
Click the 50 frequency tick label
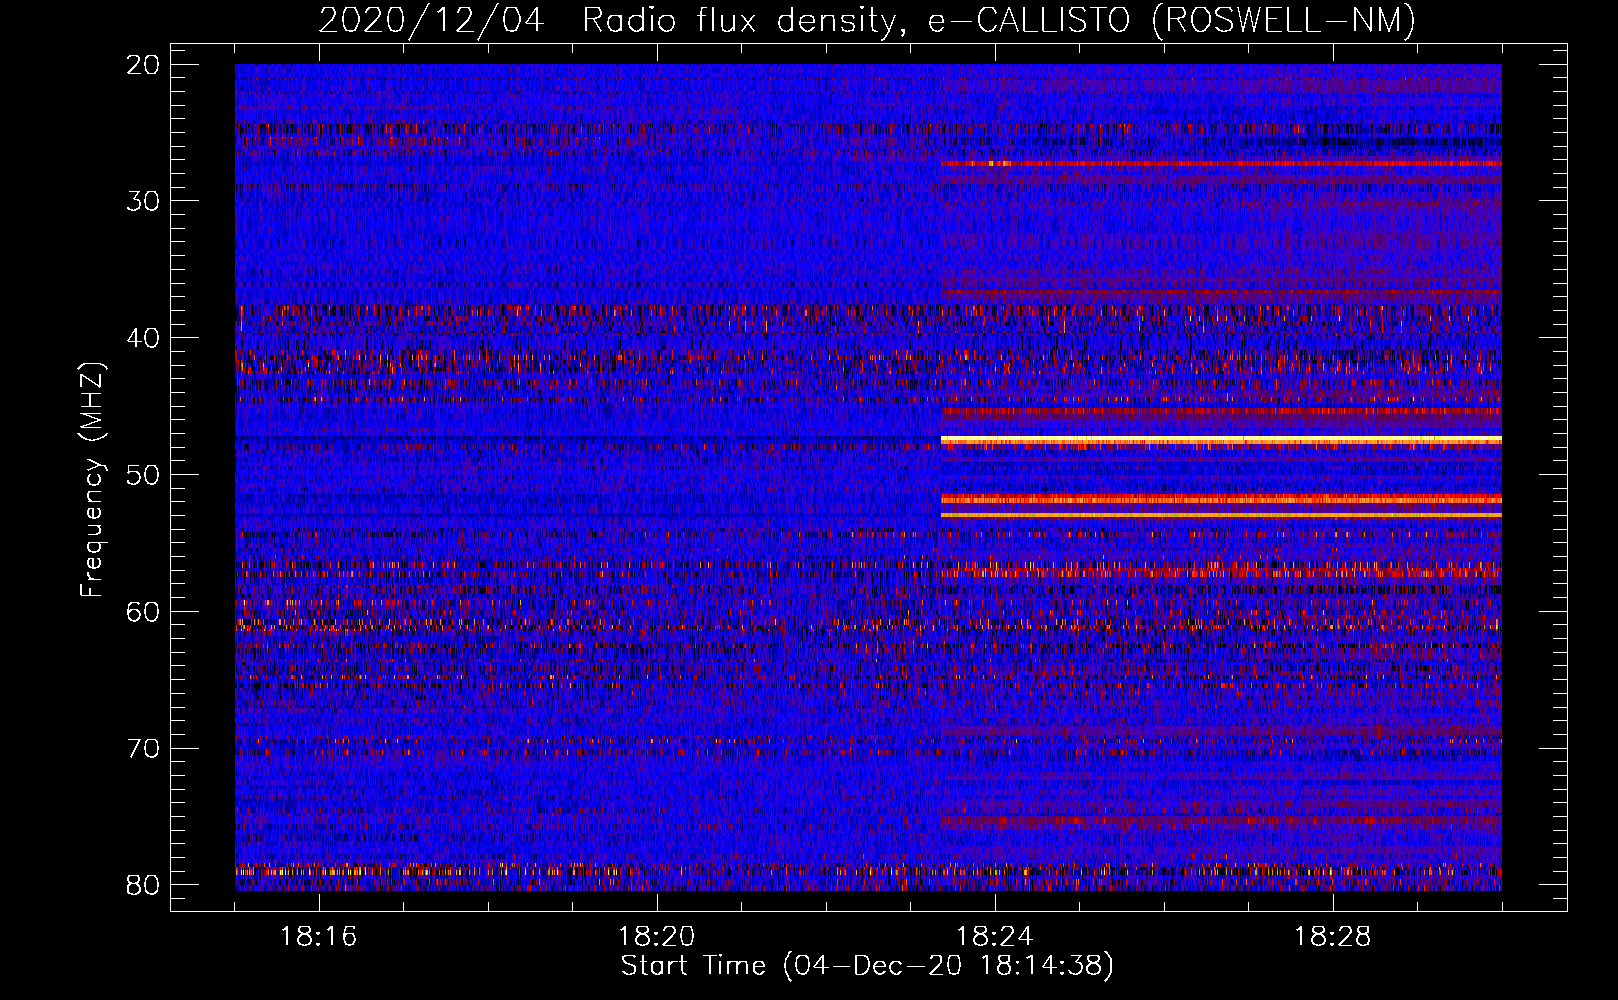(x=144, y=475)
